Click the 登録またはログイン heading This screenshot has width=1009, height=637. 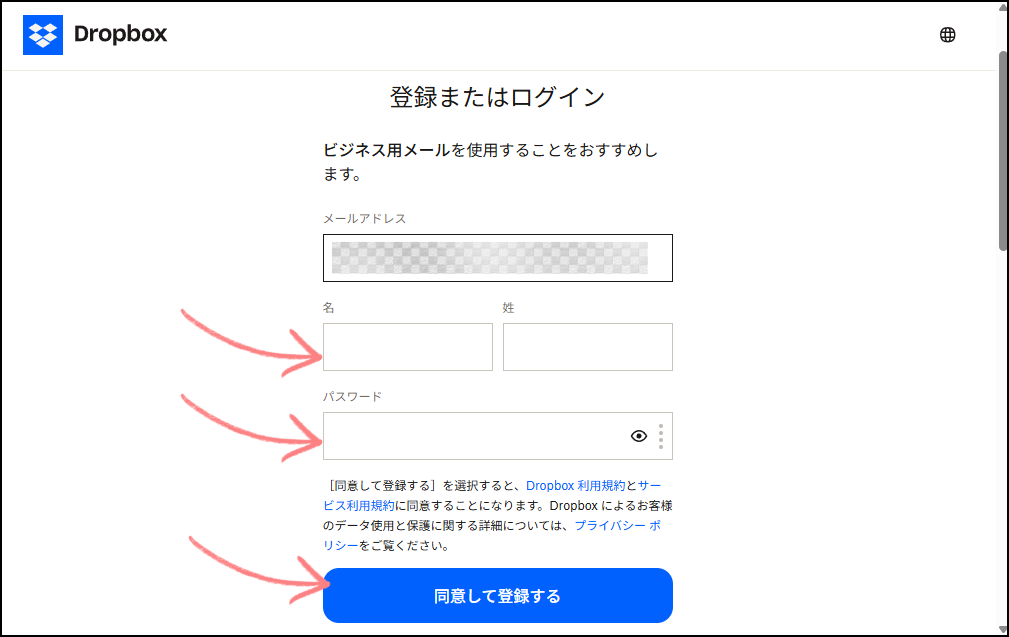click(x=497, y=97)
